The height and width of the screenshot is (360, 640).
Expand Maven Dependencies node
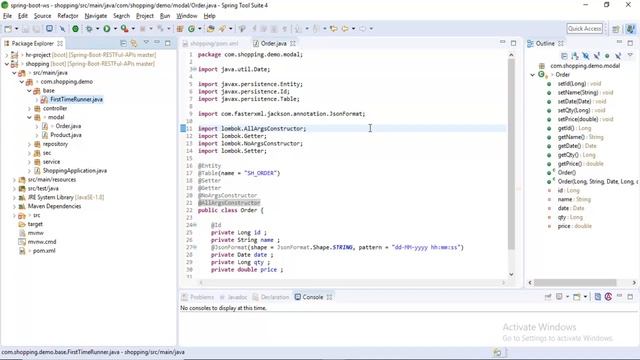[14, 206]
